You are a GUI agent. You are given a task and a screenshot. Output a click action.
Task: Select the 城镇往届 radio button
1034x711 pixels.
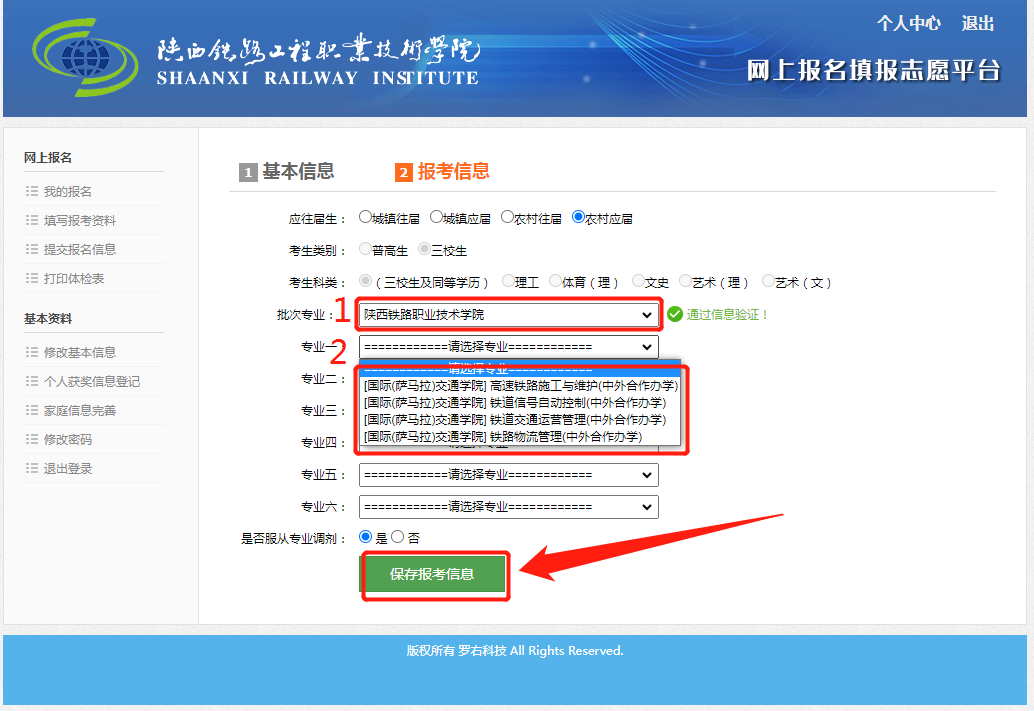(365, 217)
